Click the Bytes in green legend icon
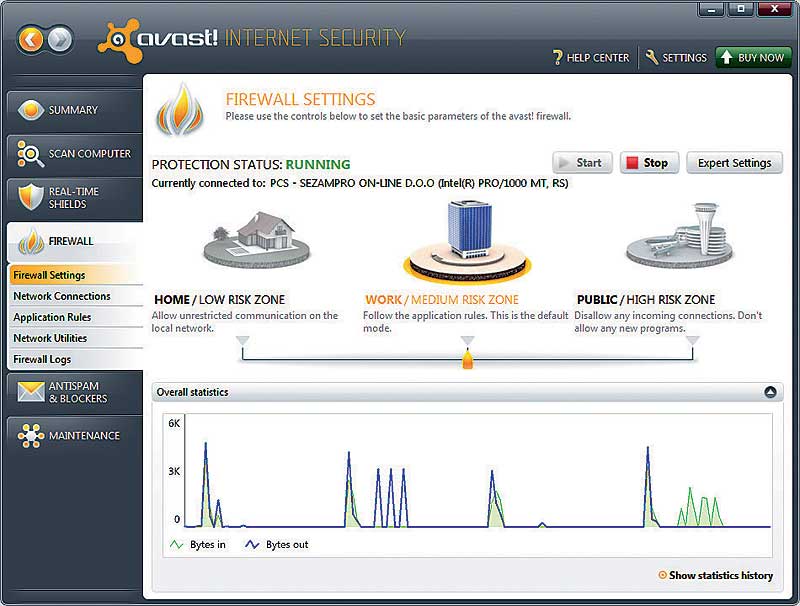The height and width of the screenshot is (606, 800). pyautogui.click(x=176, y=545)
